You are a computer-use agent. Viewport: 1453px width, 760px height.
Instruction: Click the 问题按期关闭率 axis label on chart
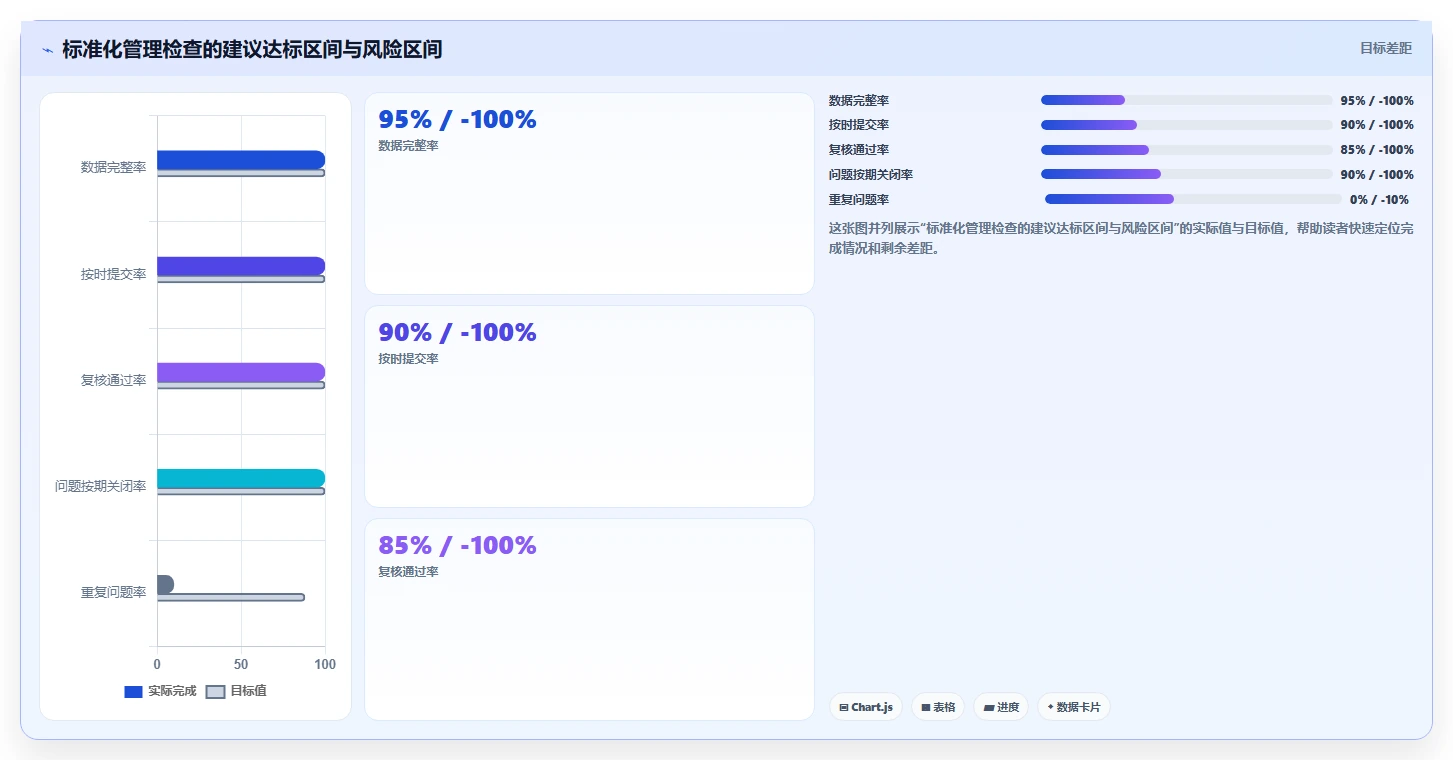point(100,486)
